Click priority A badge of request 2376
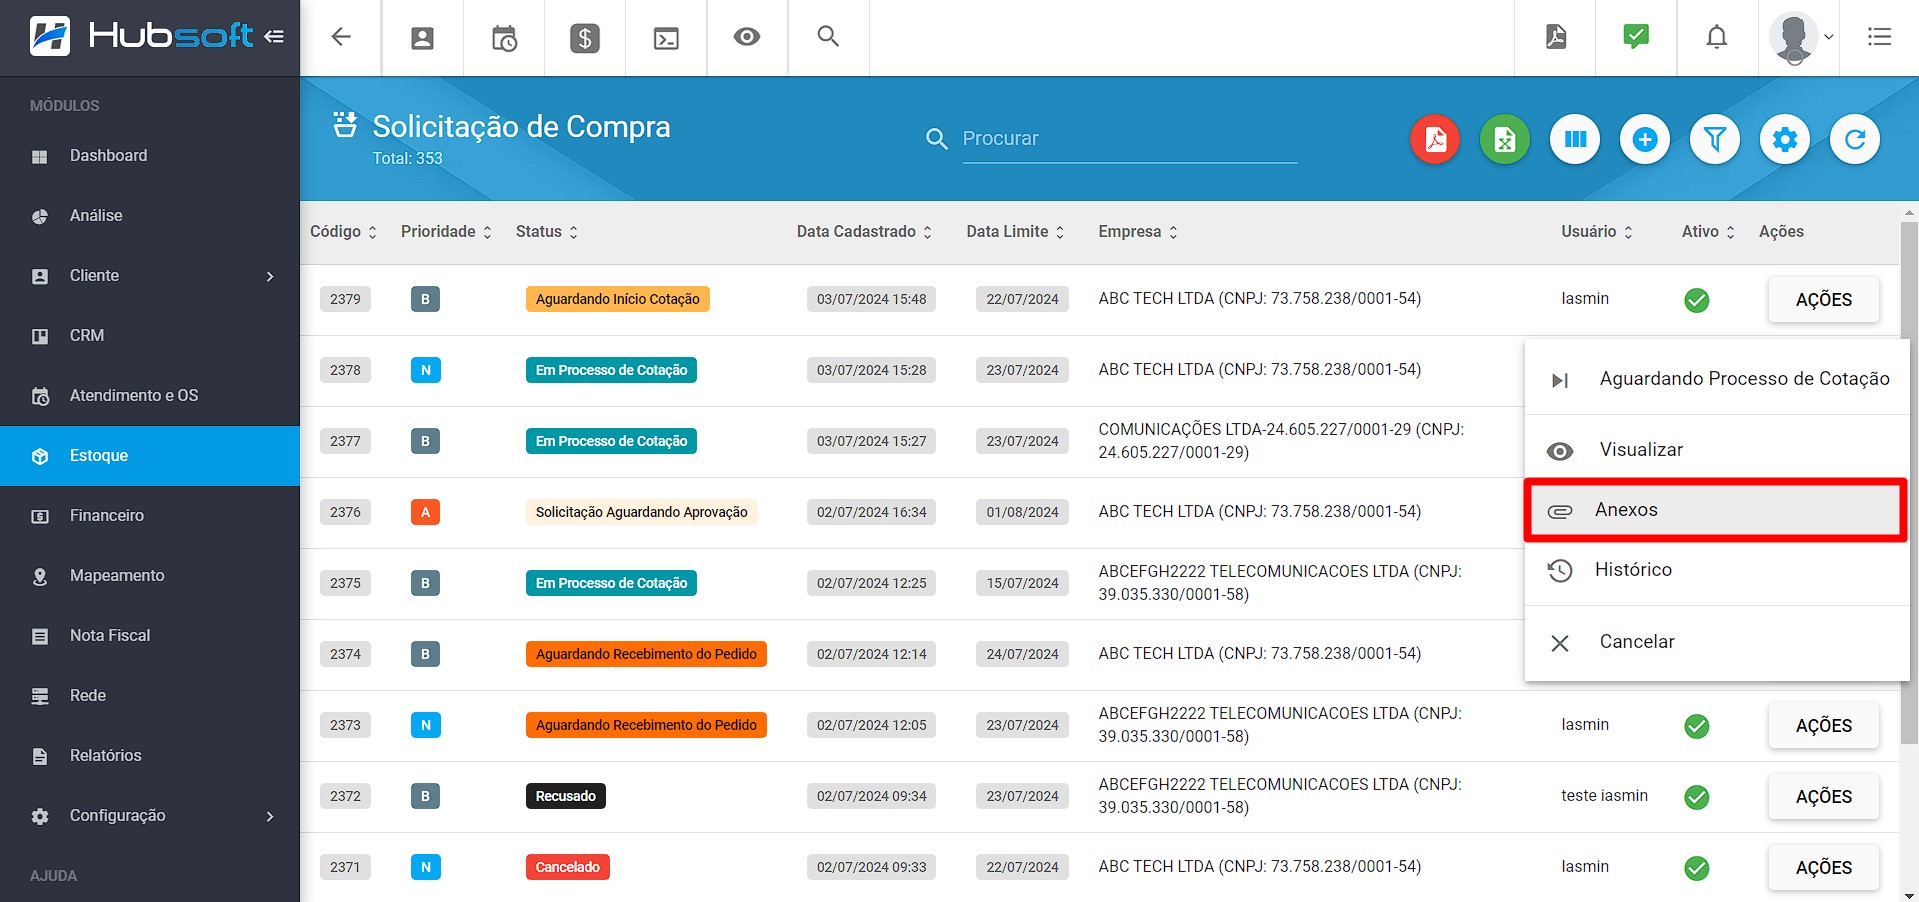The height and width of the screenshot is (902, 1919). (425, 512)
